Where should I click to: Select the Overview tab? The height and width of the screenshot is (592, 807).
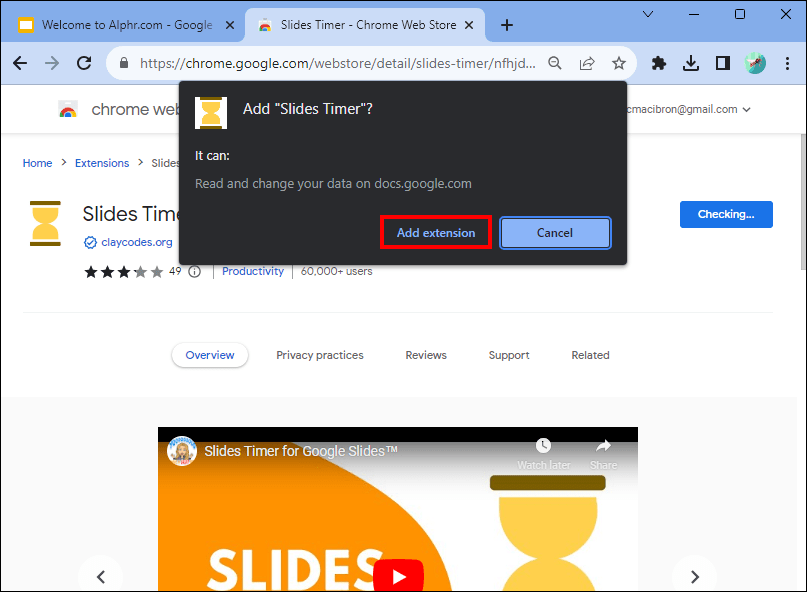coord(210,355)
